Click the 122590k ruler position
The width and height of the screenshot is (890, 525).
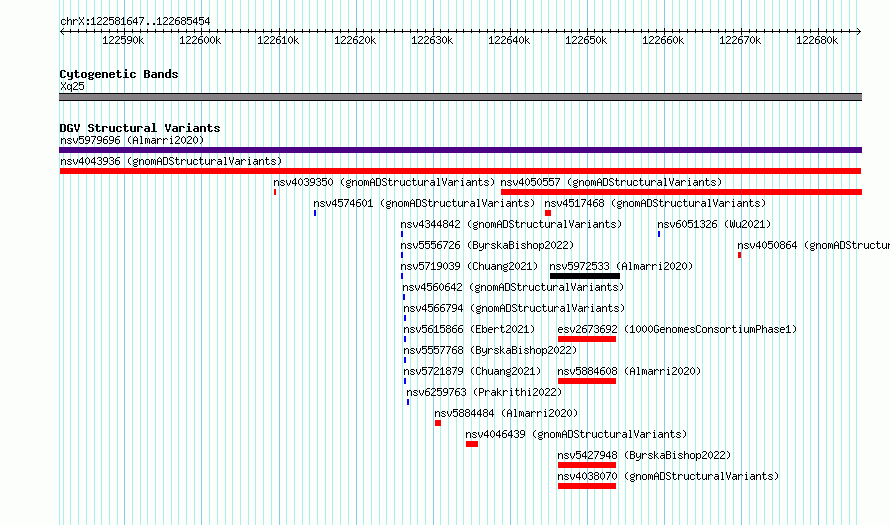123,40
